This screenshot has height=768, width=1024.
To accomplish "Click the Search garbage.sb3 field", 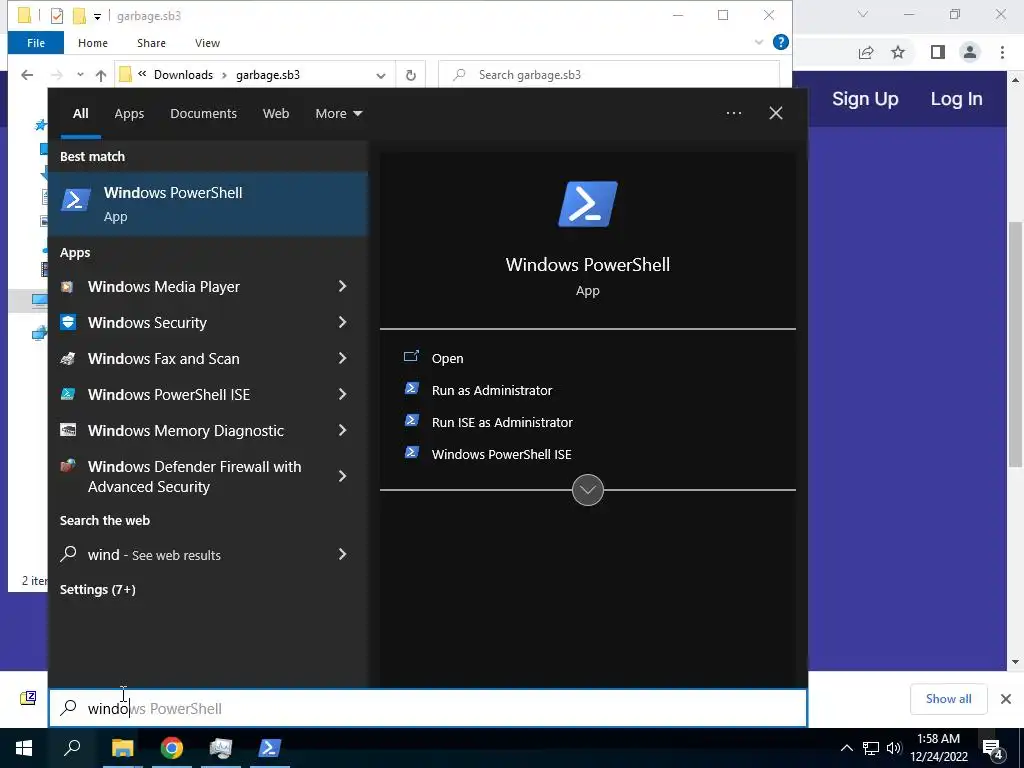I will coord(609,74).
